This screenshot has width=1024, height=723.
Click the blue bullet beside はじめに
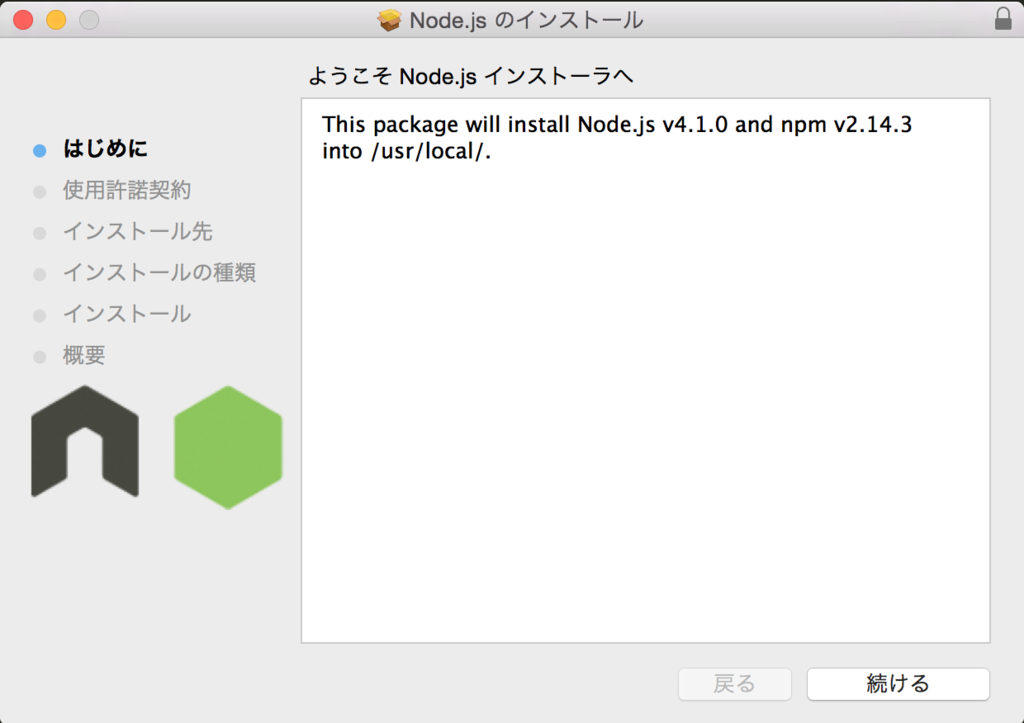click(x=40, y=150)
